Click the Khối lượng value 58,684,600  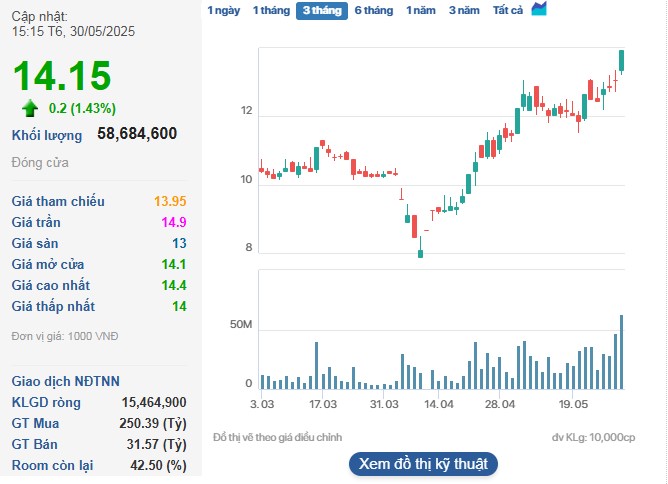point(137,133)
